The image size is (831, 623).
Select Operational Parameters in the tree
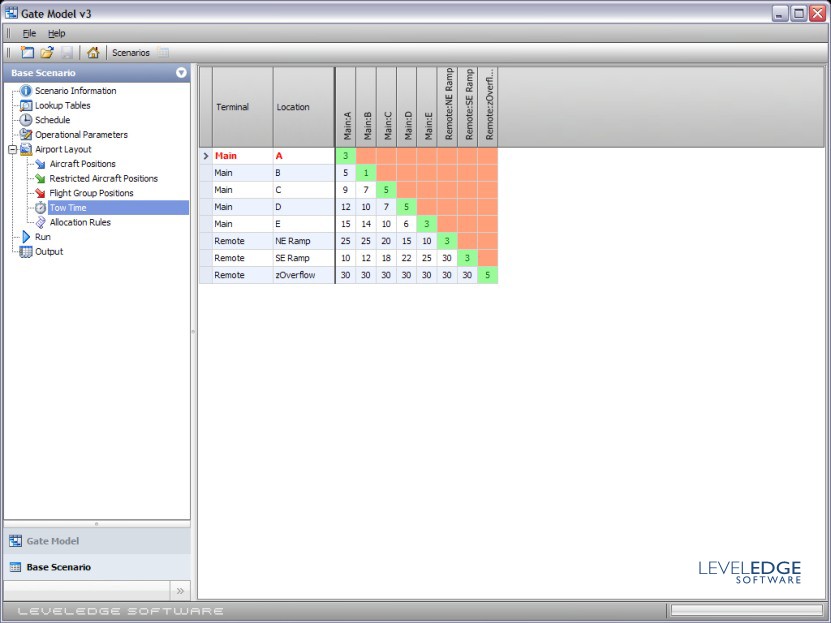point(81,135)
